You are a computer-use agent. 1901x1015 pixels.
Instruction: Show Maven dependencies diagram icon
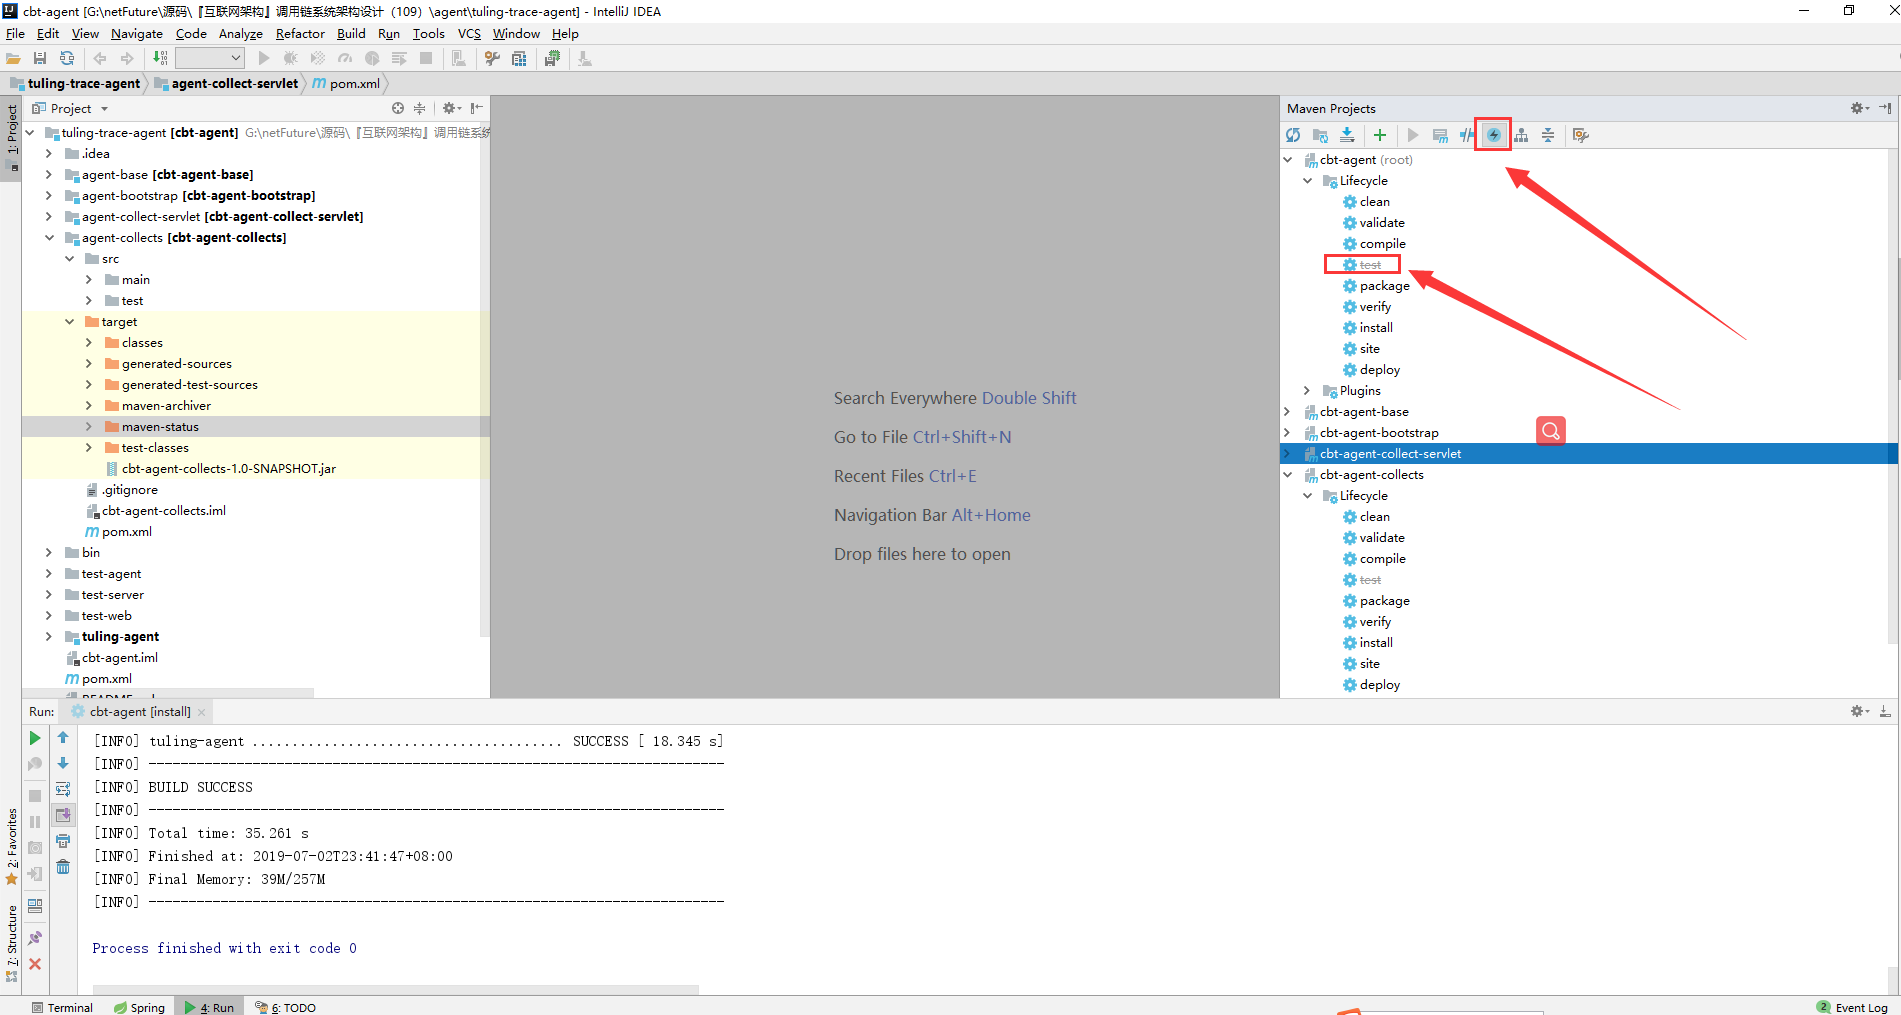pyautogui.click(x=1521, y=135)
